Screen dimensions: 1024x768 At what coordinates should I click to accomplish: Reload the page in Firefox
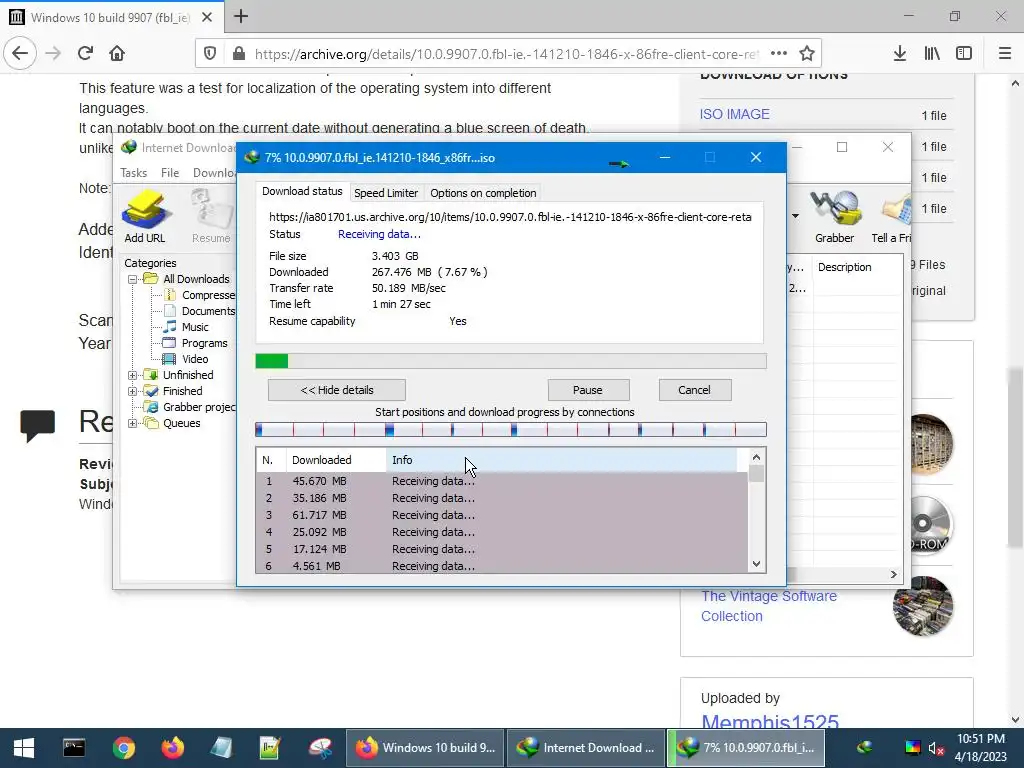pos(85,53)
